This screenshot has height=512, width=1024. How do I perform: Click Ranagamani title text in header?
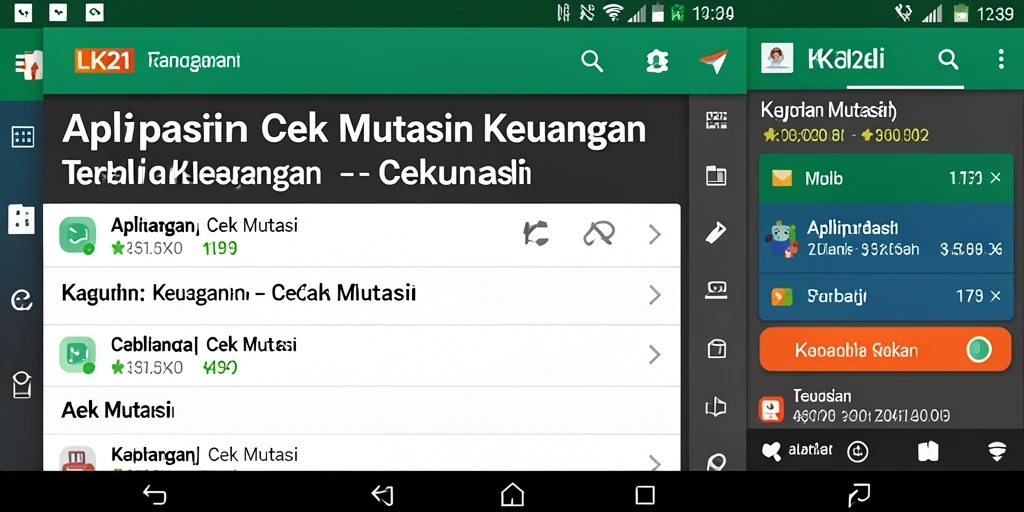point(194,61)
